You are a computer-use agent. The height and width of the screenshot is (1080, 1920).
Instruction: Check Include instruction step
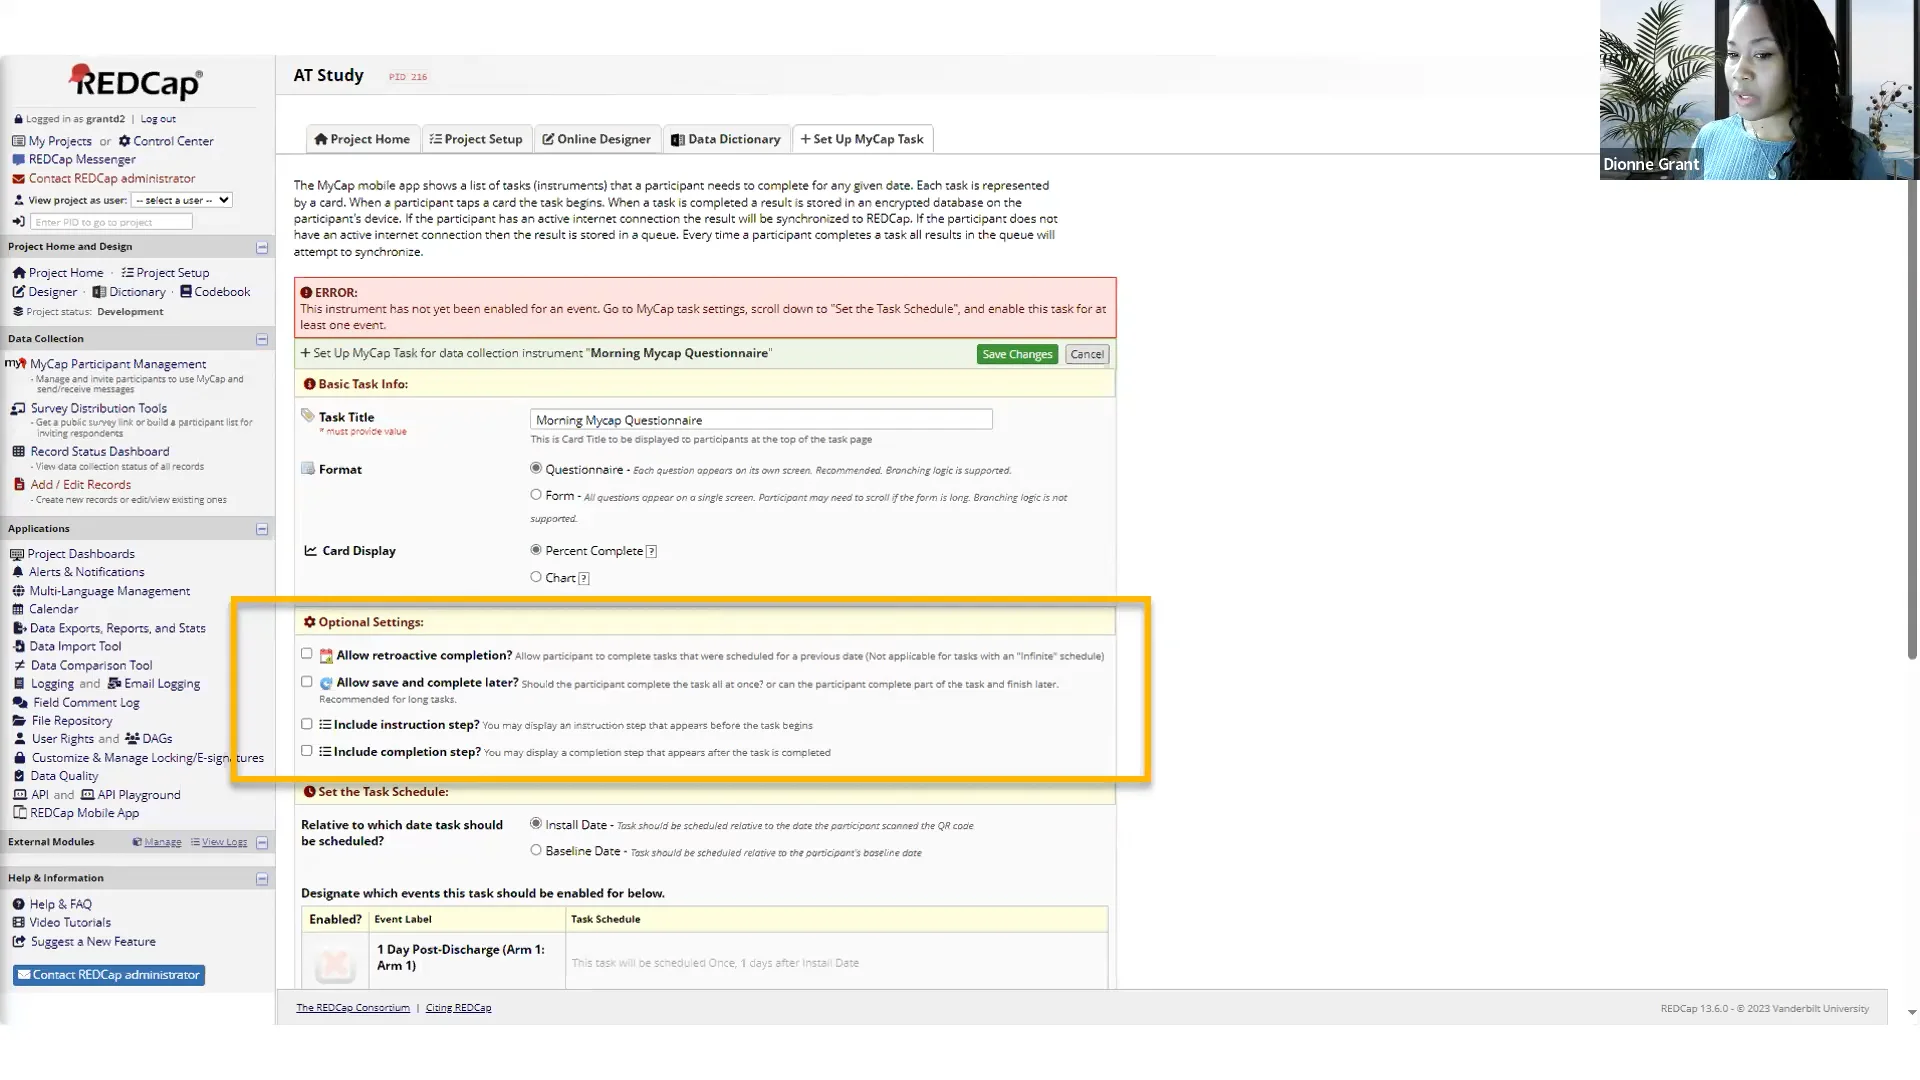click(x=307, y=723)
